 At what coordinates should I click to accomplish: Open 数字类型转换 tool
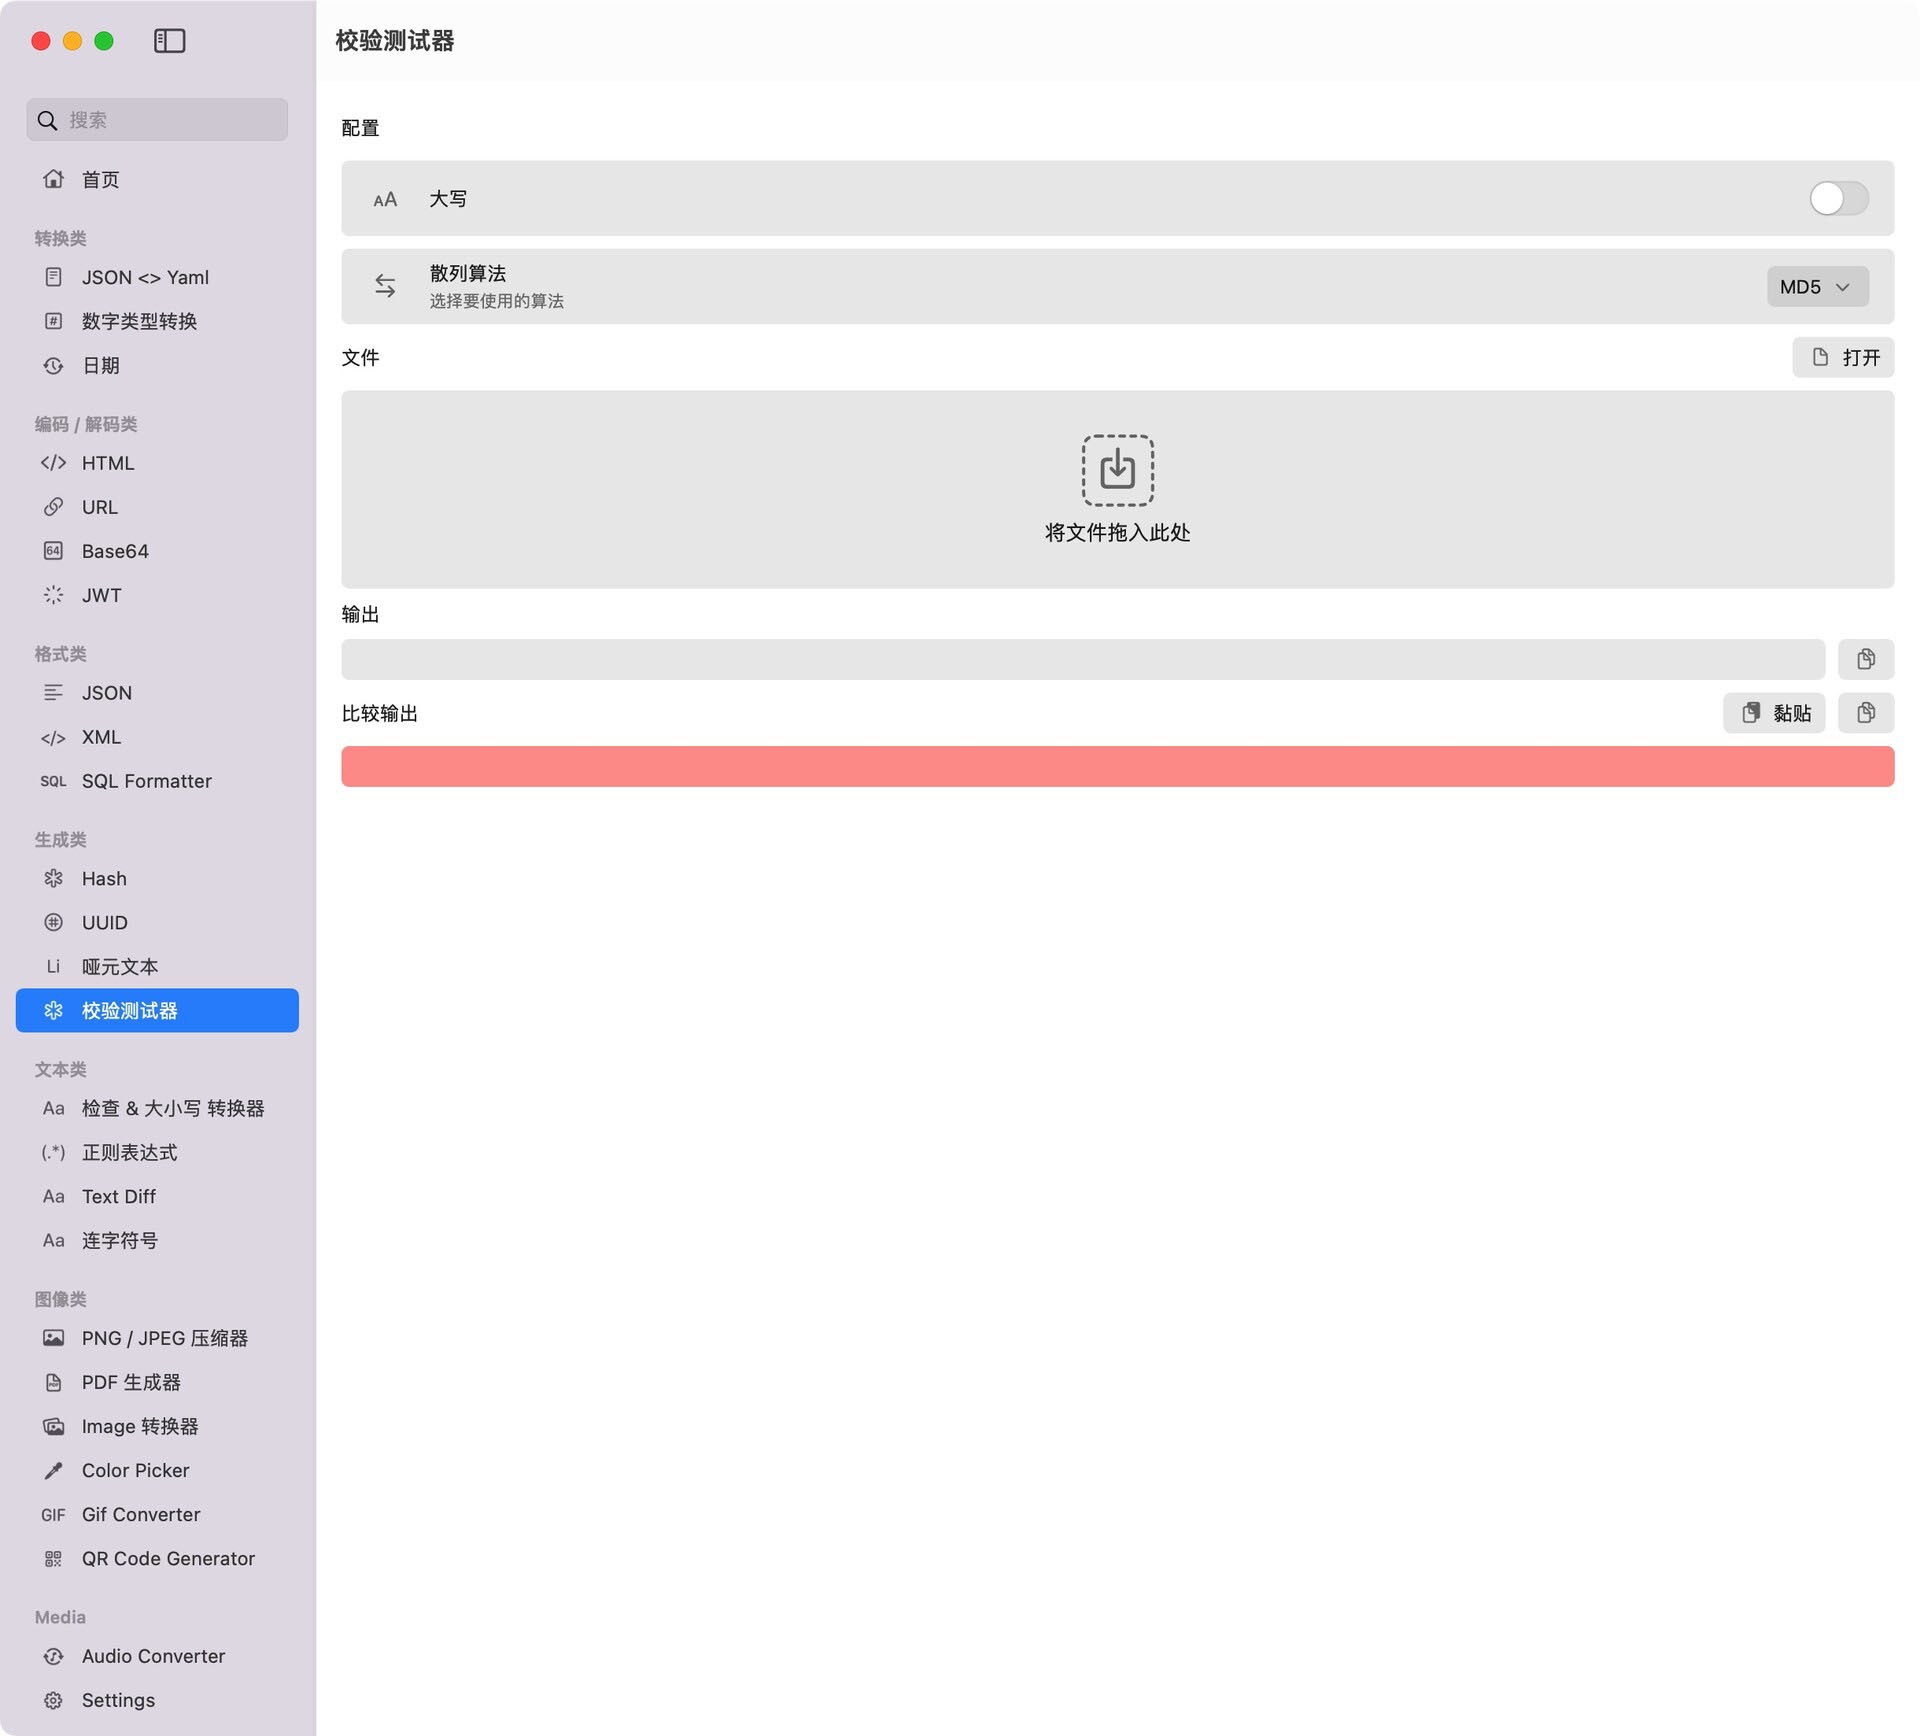157,321
